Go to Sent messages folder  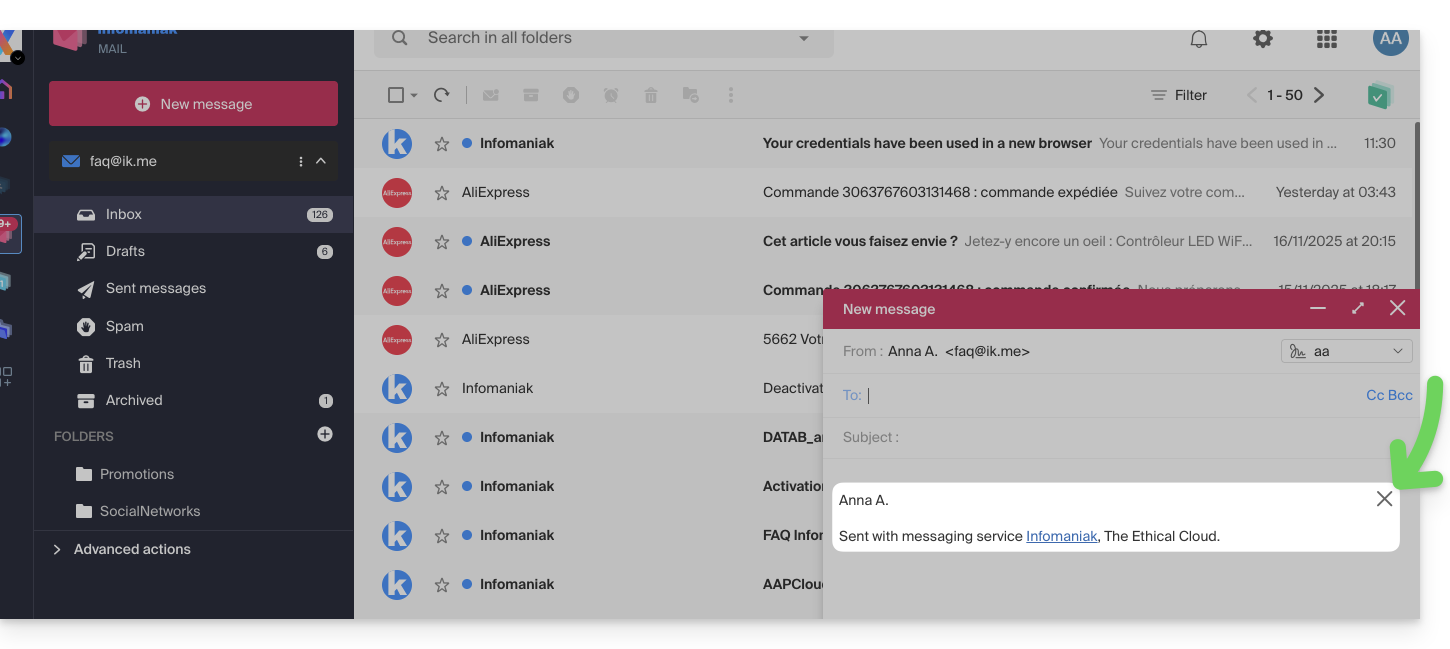[x=155, y=288]
